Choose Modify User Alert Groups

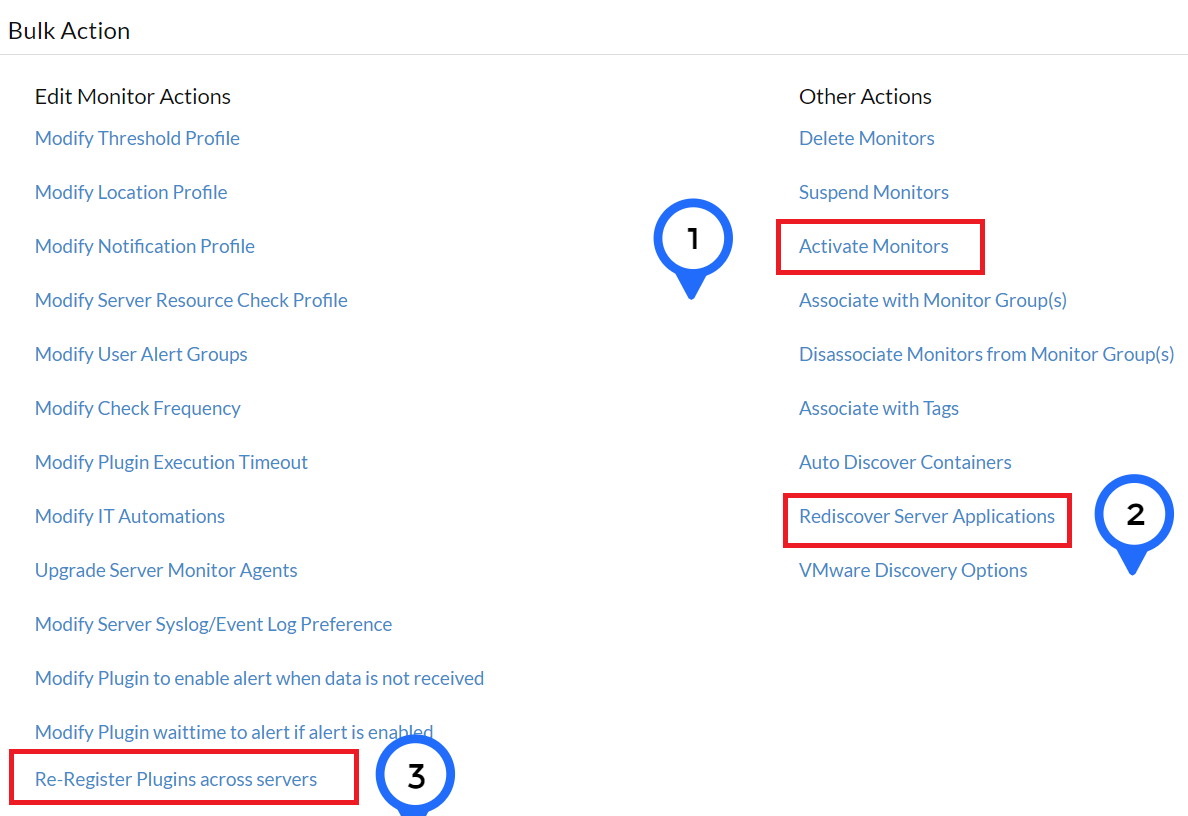tap(141, 354)
